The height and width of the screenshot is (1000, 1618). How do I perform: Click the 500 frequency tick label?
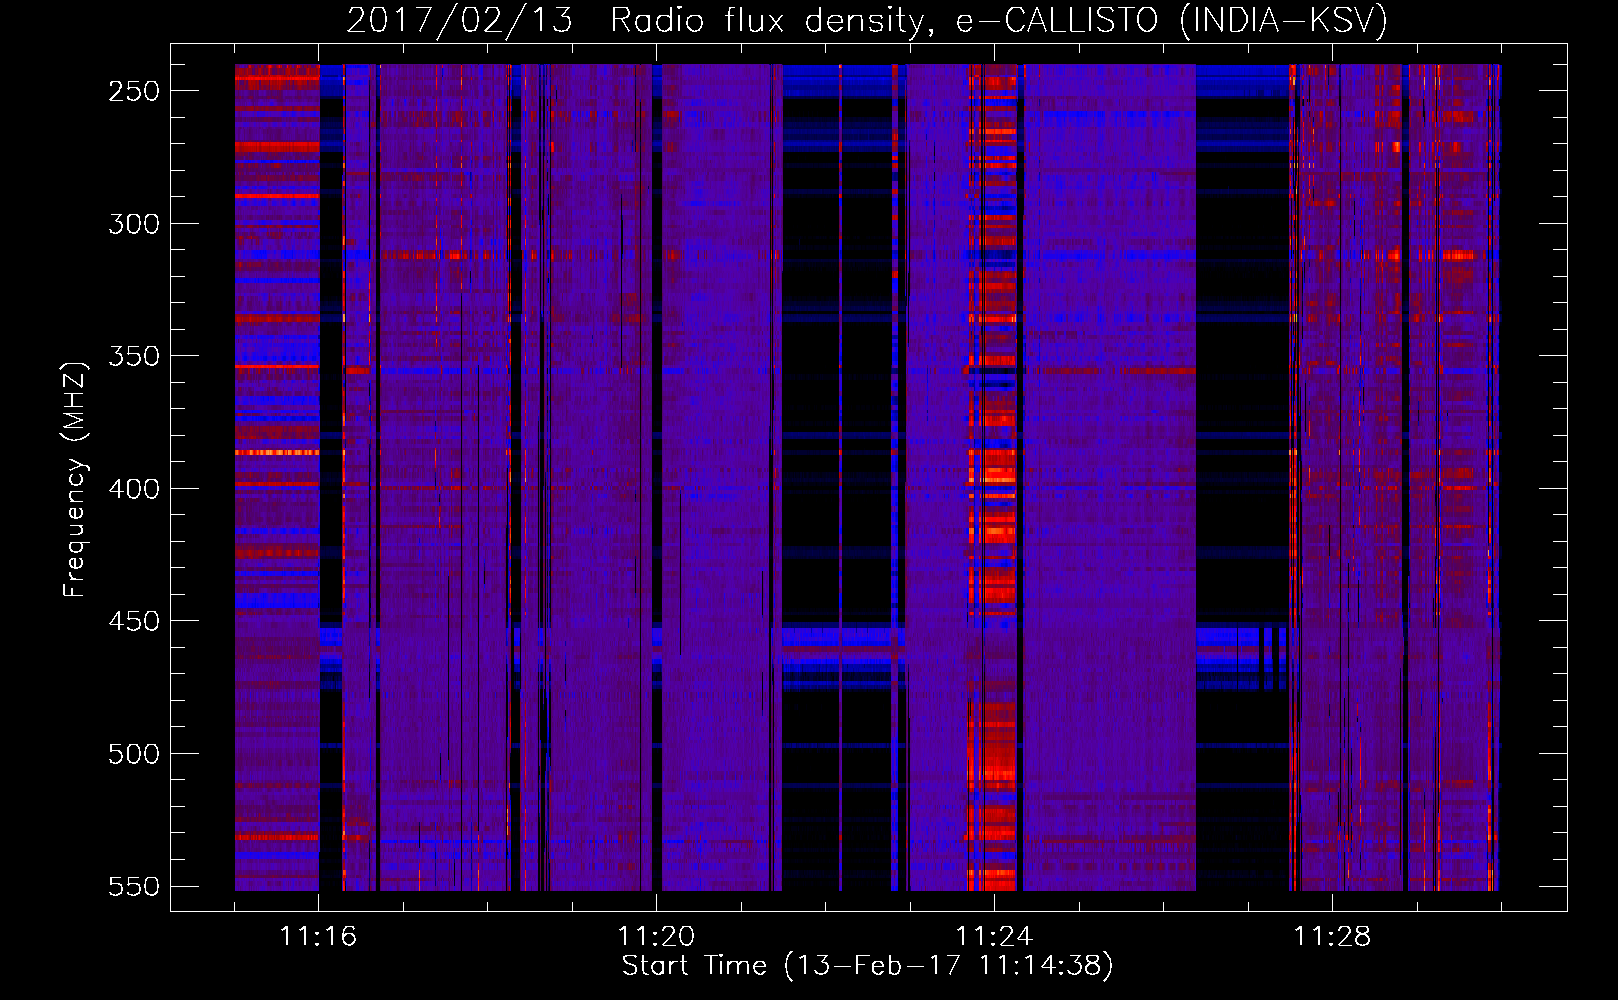click(x=134, y=754)
